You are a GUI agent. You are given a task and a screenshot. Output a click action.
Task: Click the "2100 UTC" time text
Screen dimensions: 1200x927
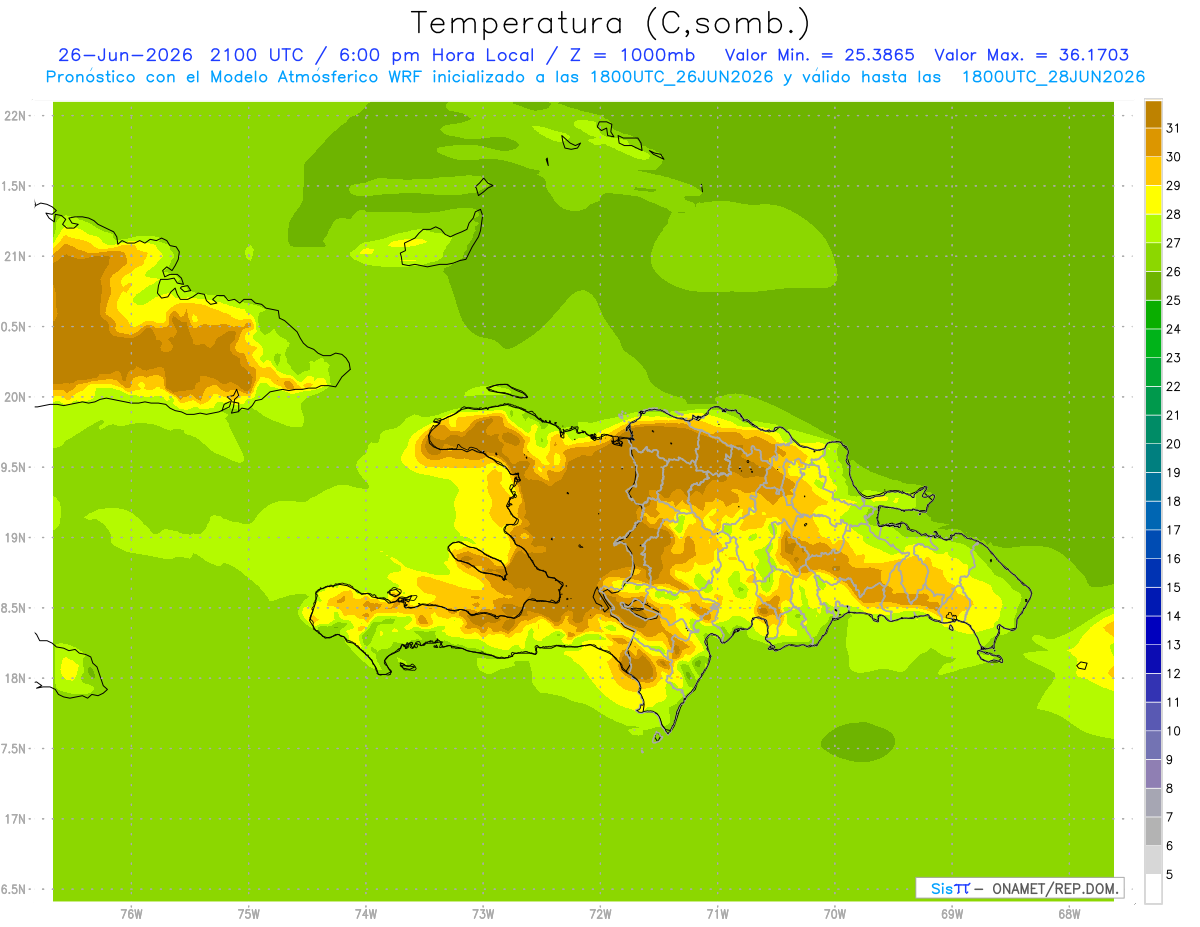[257, 55]
